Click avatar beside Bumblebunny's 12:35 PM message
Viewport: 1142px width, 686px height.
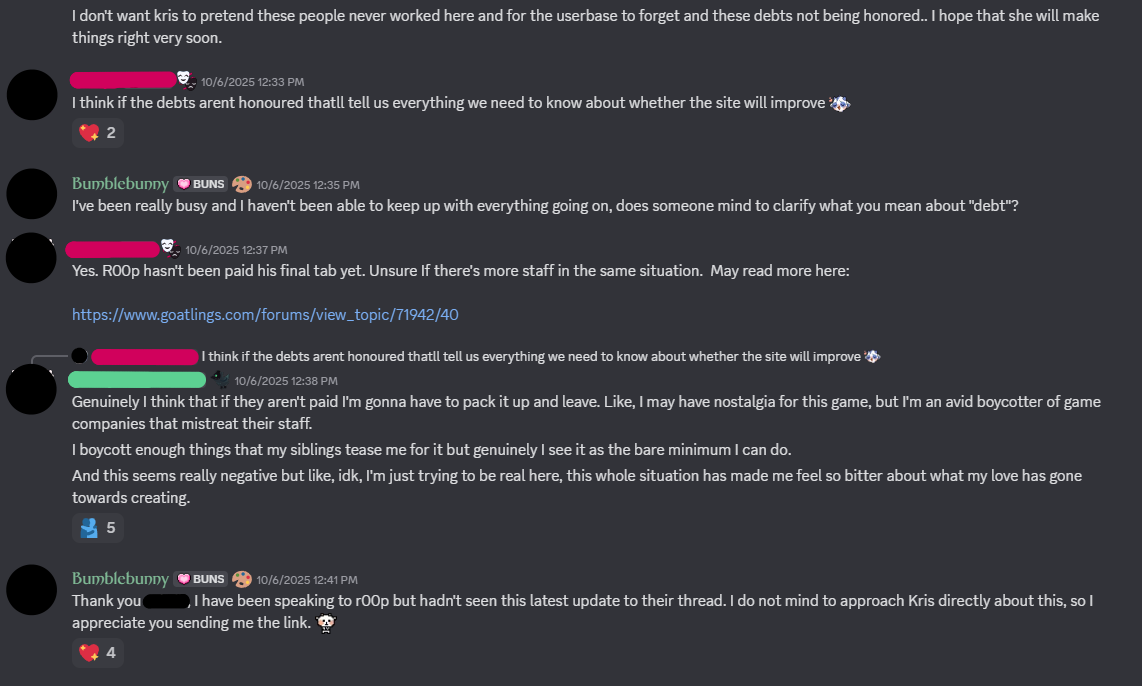[32, 194]
